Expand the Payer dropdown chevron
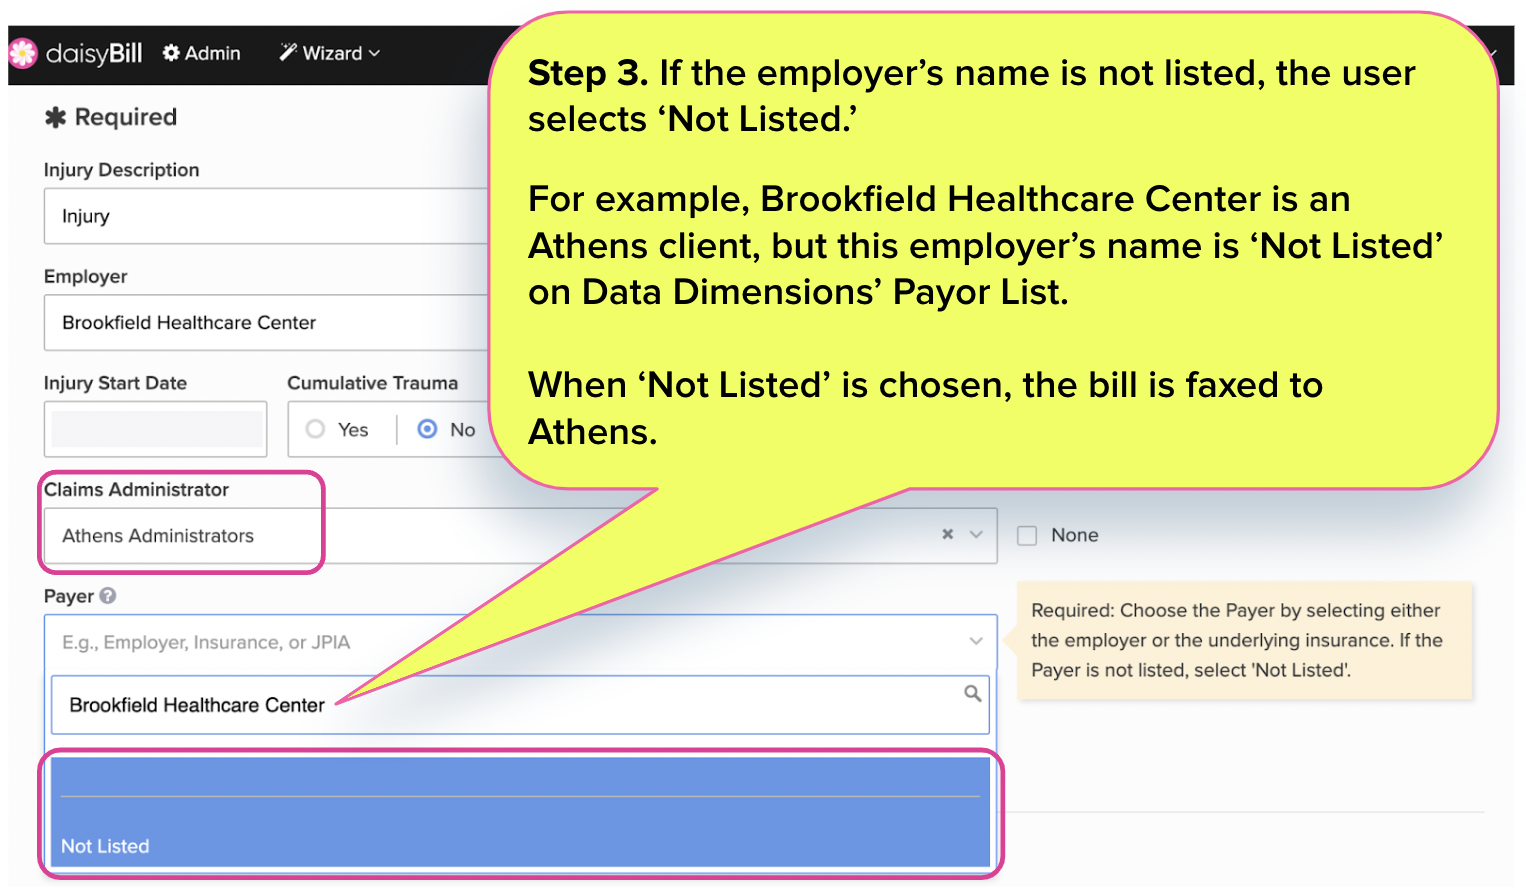This screenshot has width=1526, height=896. pos(976,641)
